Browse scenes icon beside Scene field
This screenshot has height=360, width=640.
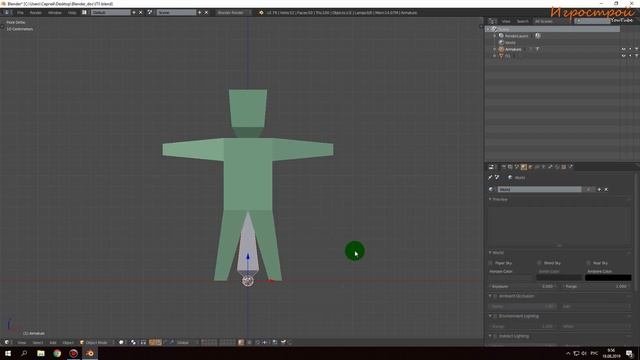pos(150,13)
